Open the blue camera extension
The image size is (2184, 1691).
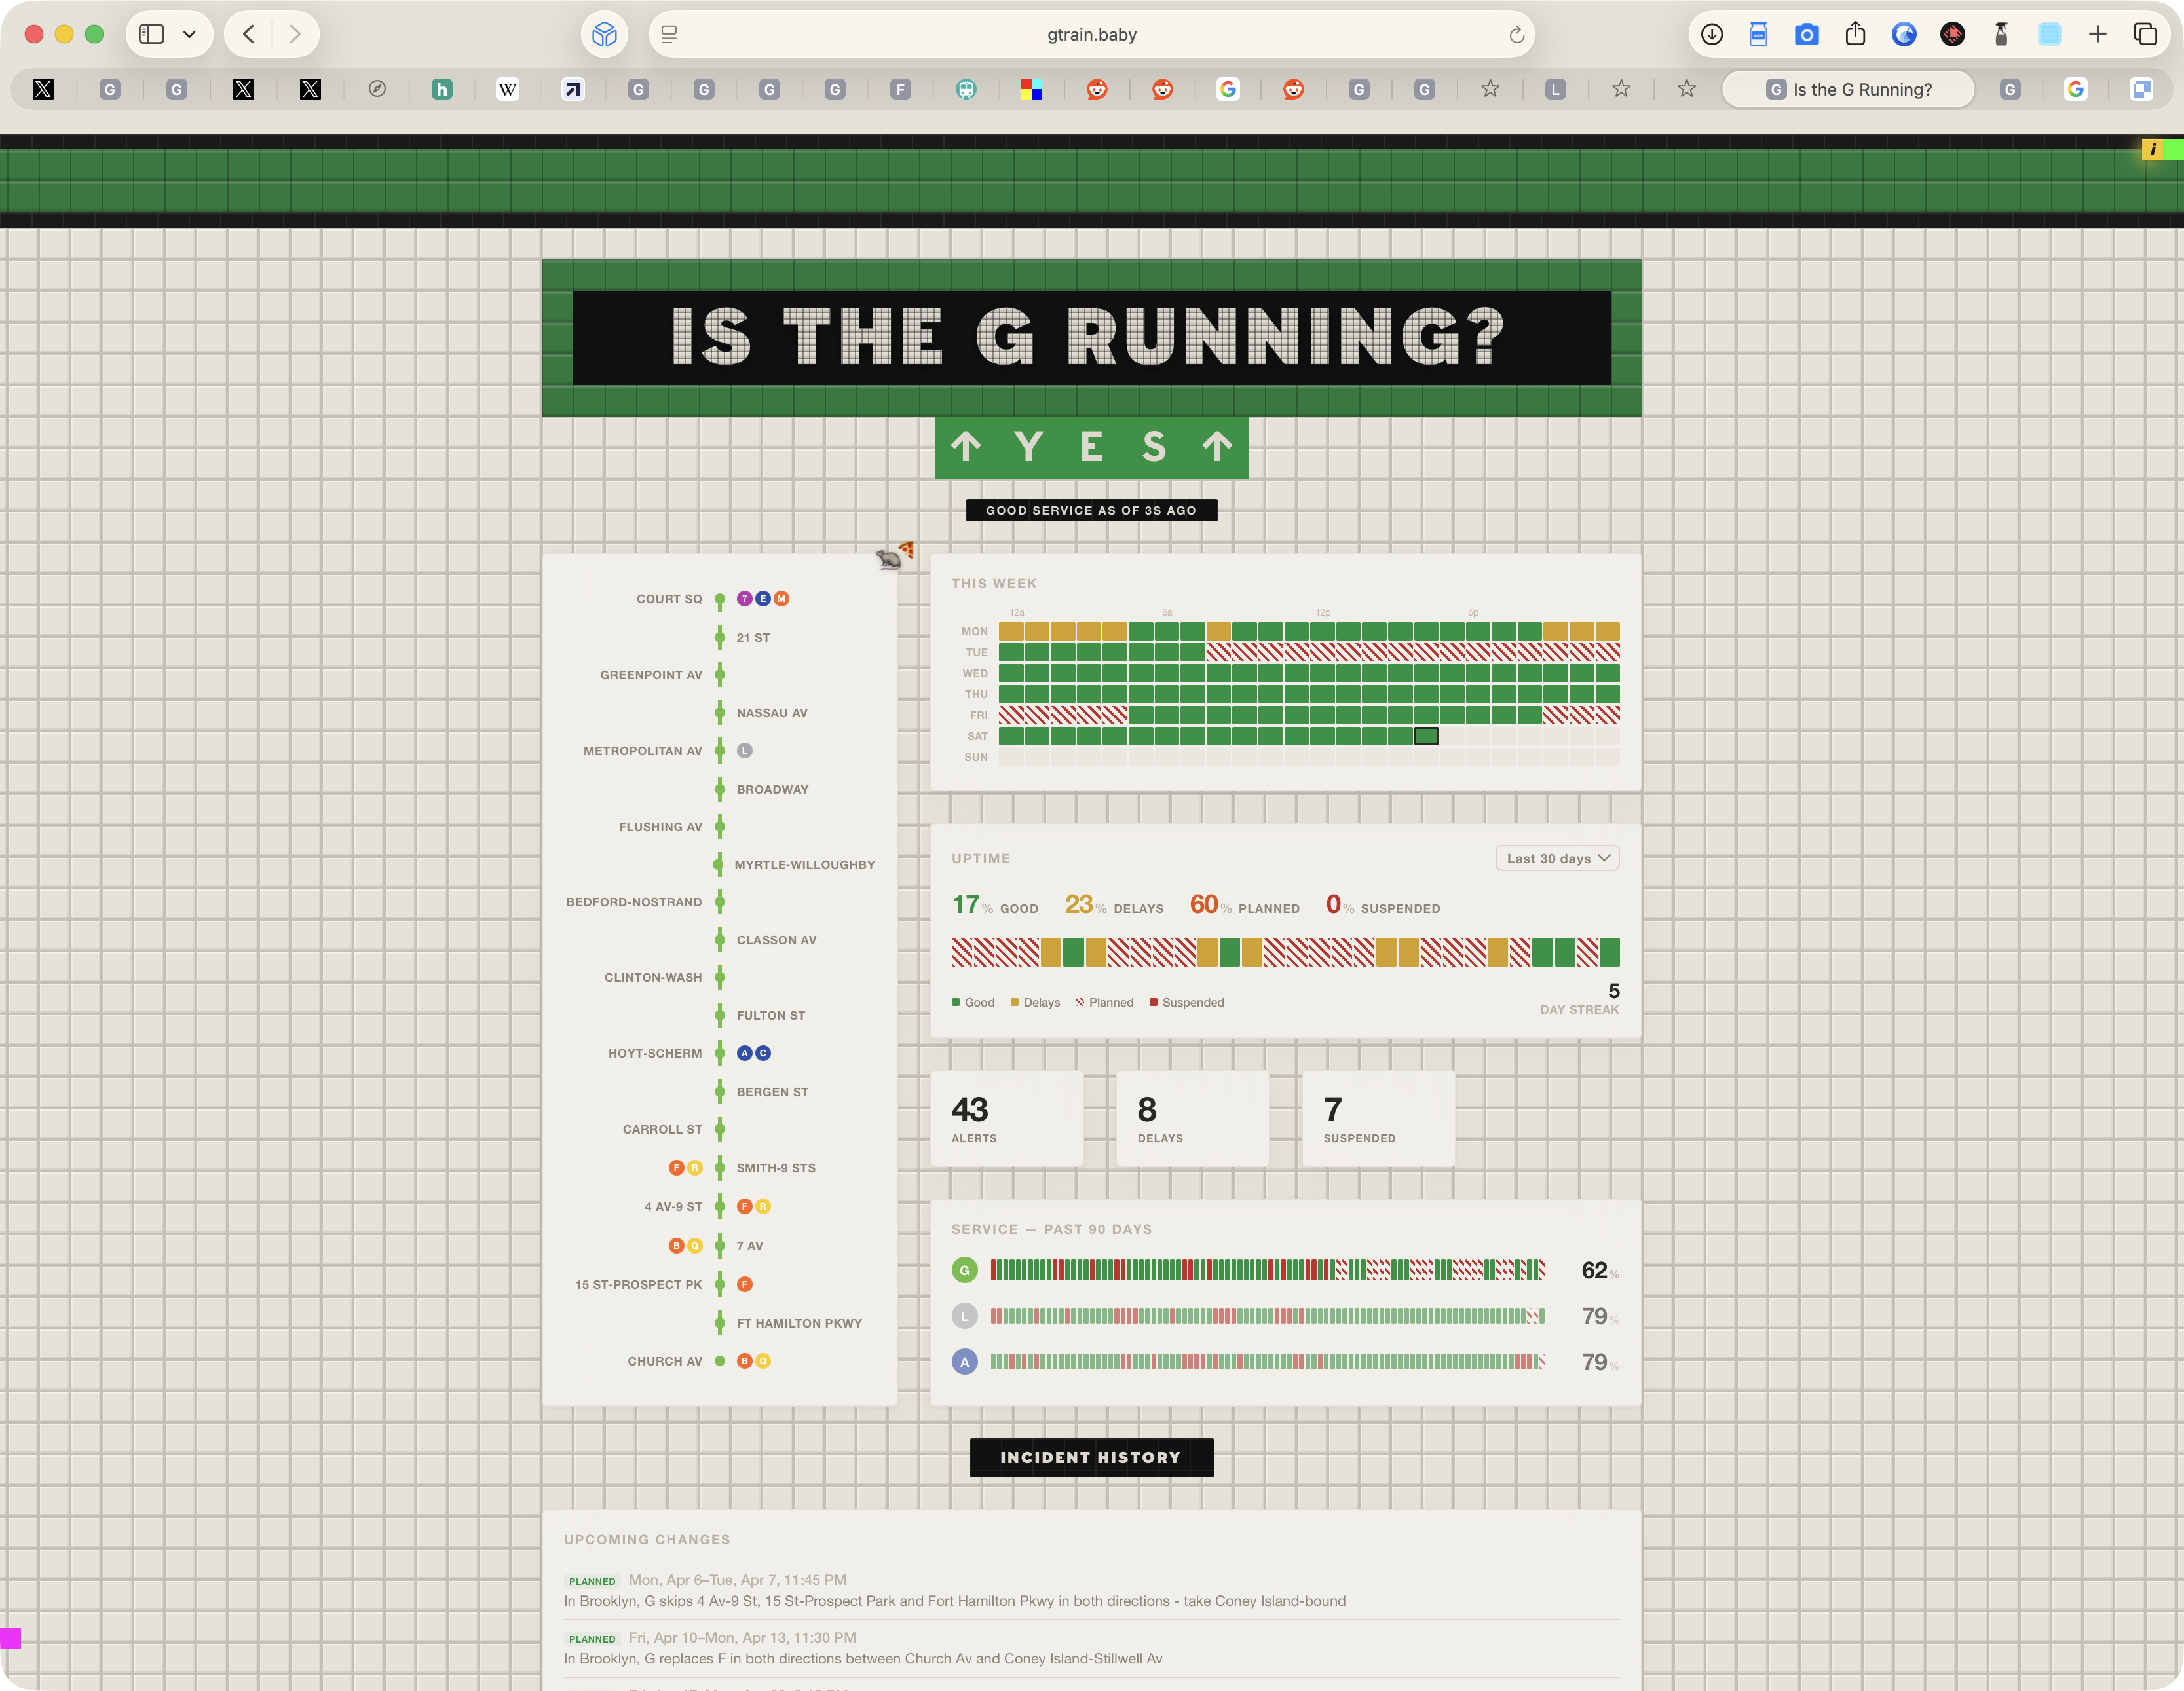1806,35
